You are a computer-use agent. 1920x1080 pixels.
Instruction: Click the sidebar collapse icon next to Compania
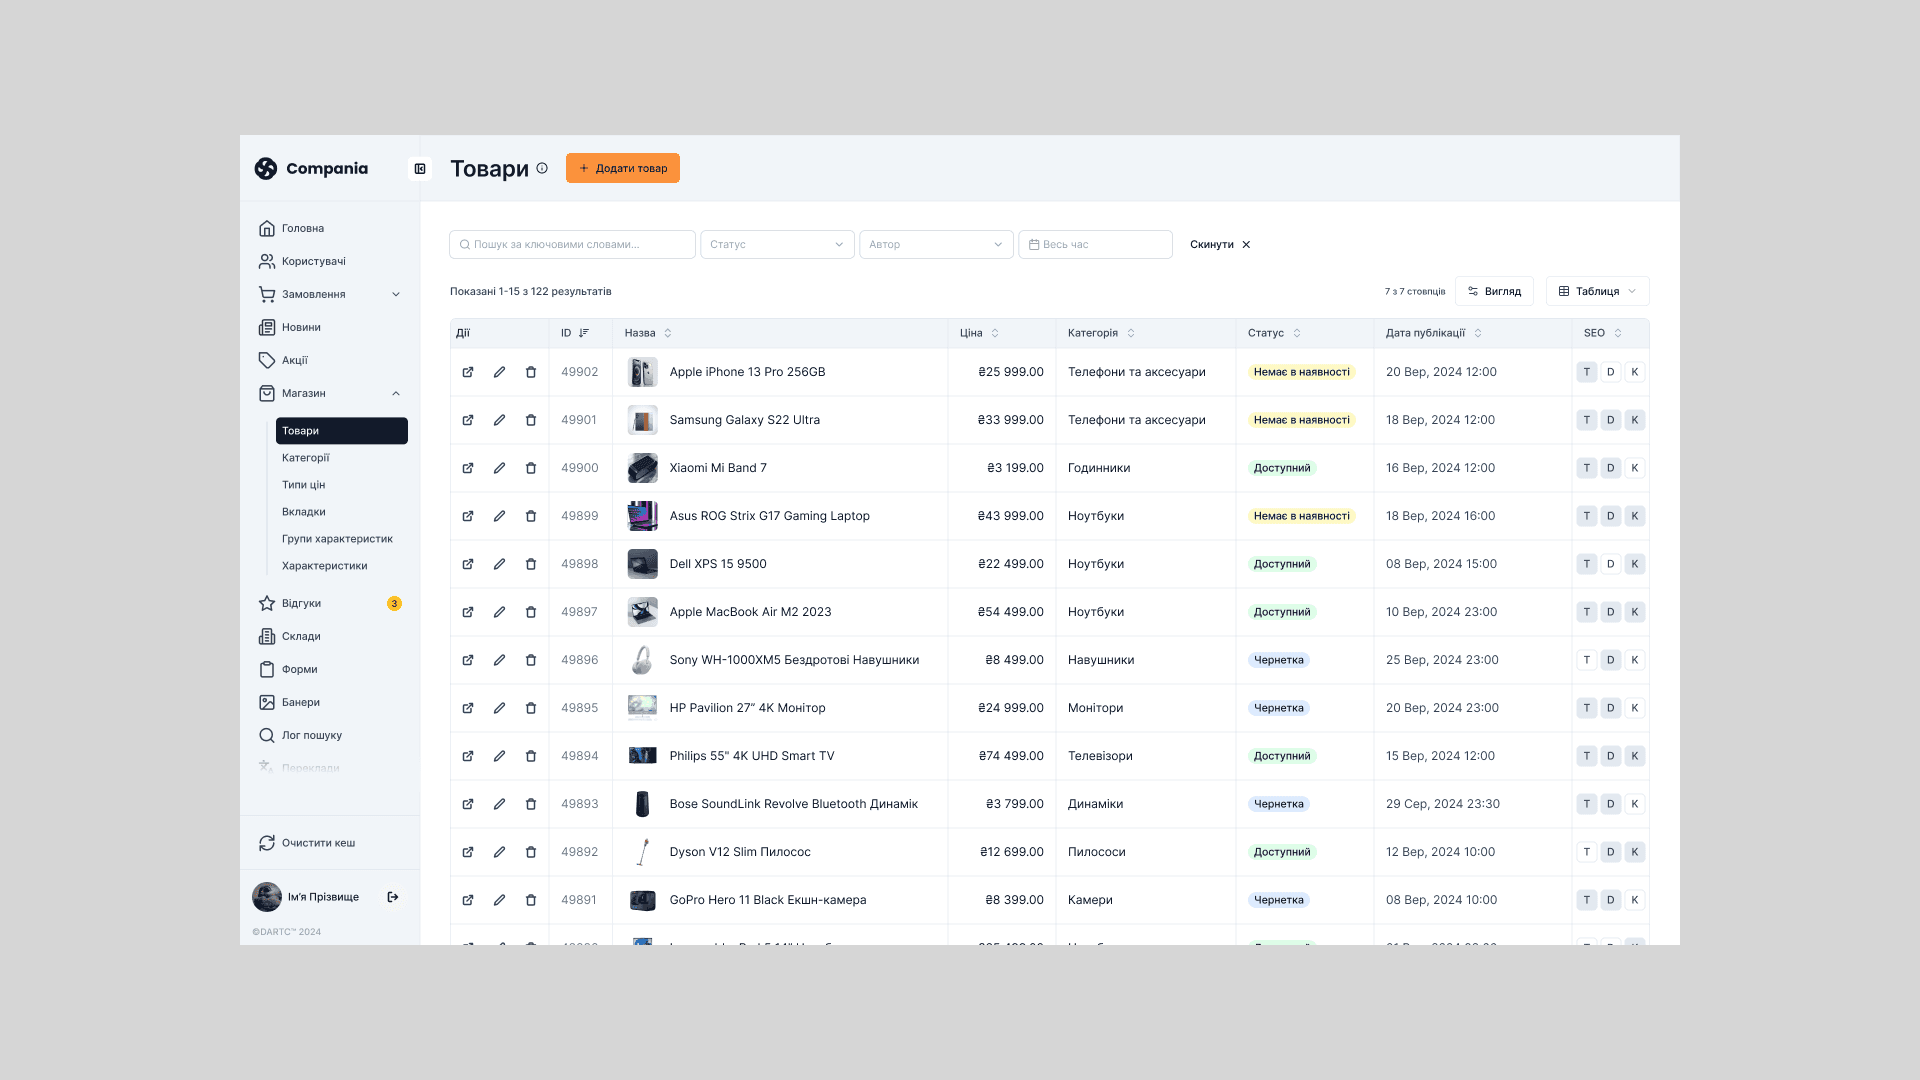coord(420,169)
